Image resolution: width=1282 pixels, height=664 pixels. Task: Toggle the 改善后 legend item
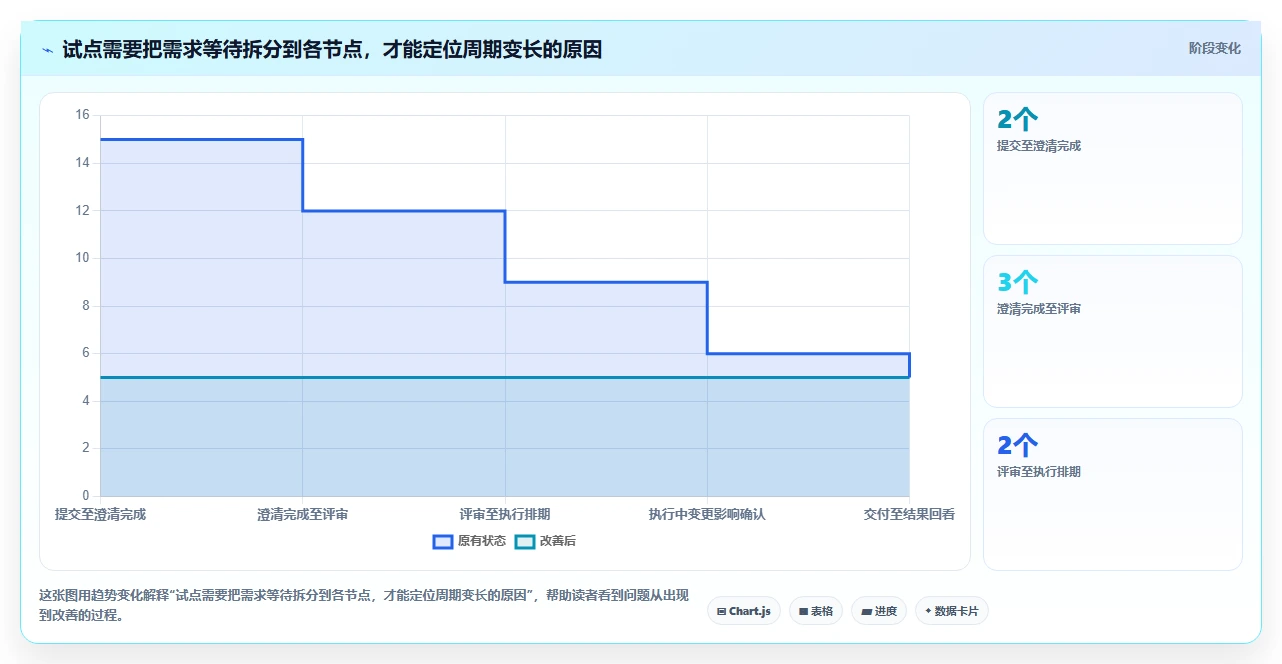point(545,541)
